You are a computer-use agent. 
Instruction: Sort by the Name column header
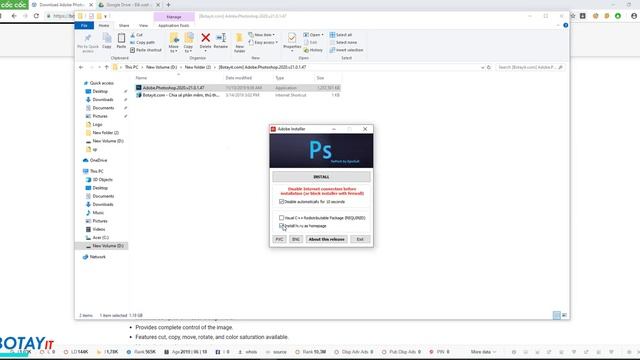(x=141, y=78)
